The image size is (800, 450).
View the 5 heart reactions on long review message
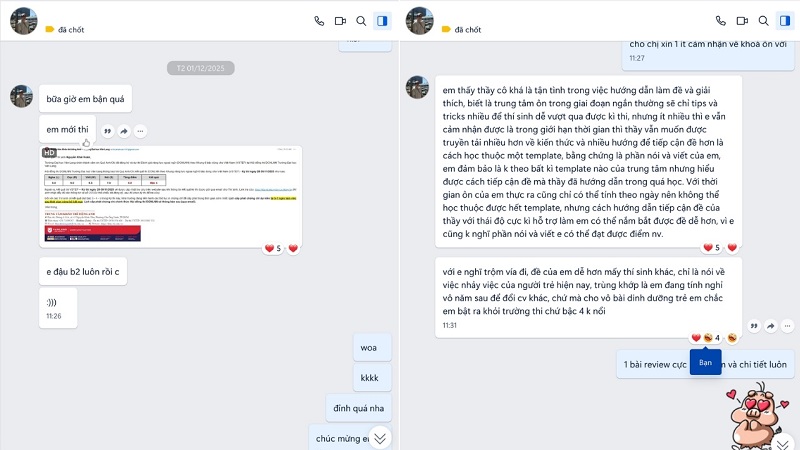pos(712,247)
